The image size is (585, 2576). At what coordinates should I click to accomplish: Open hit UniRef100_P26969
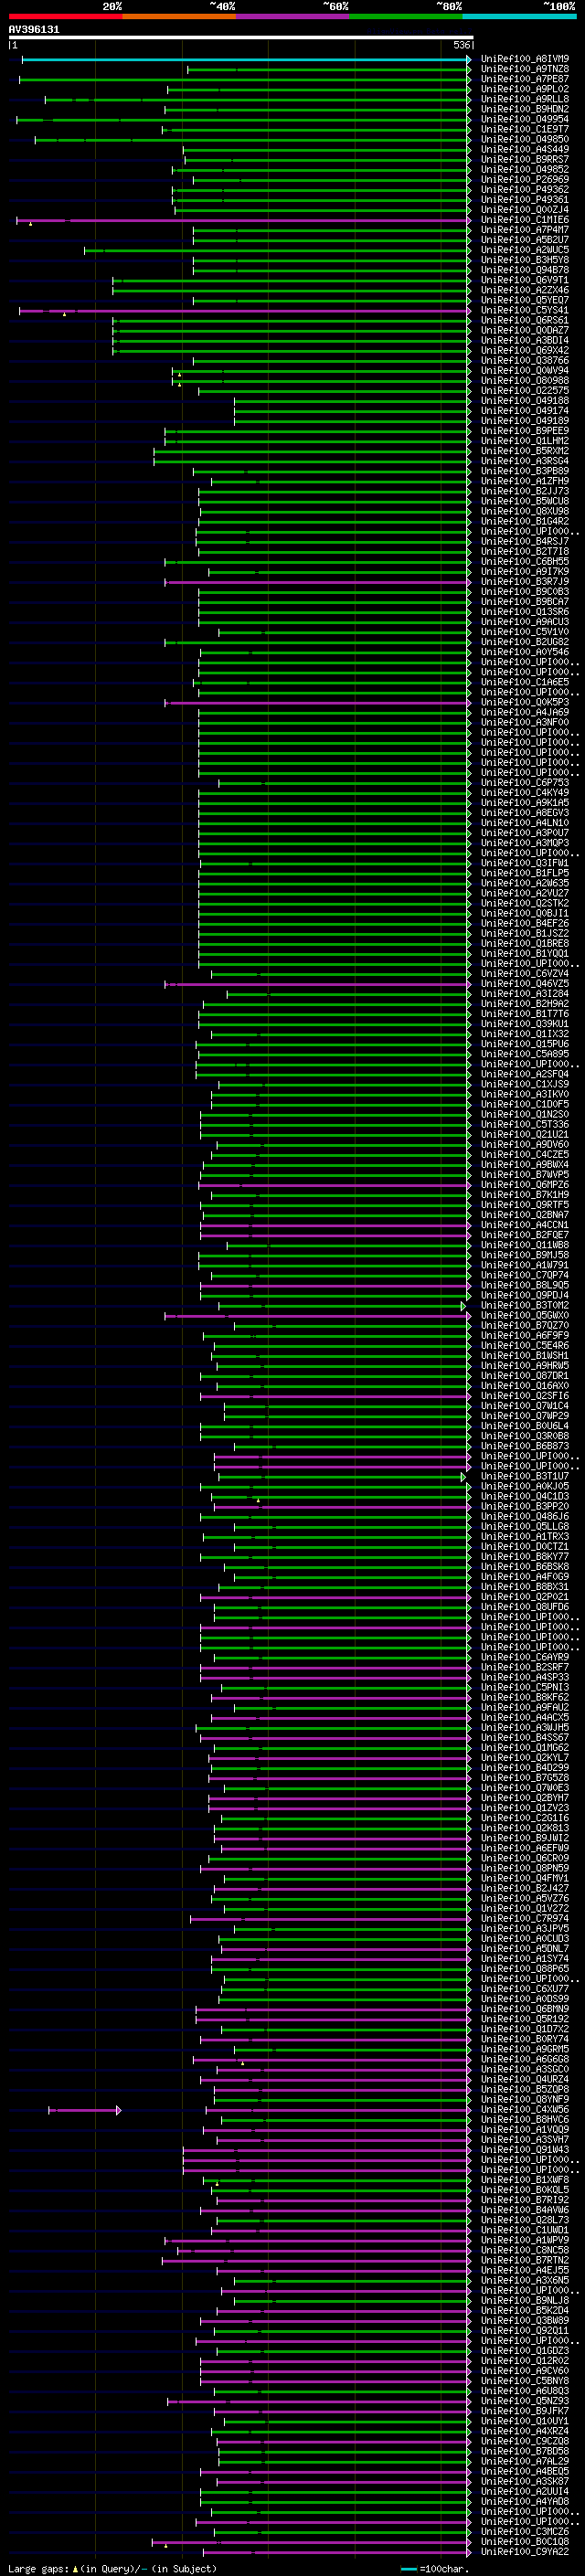point(524,180)
